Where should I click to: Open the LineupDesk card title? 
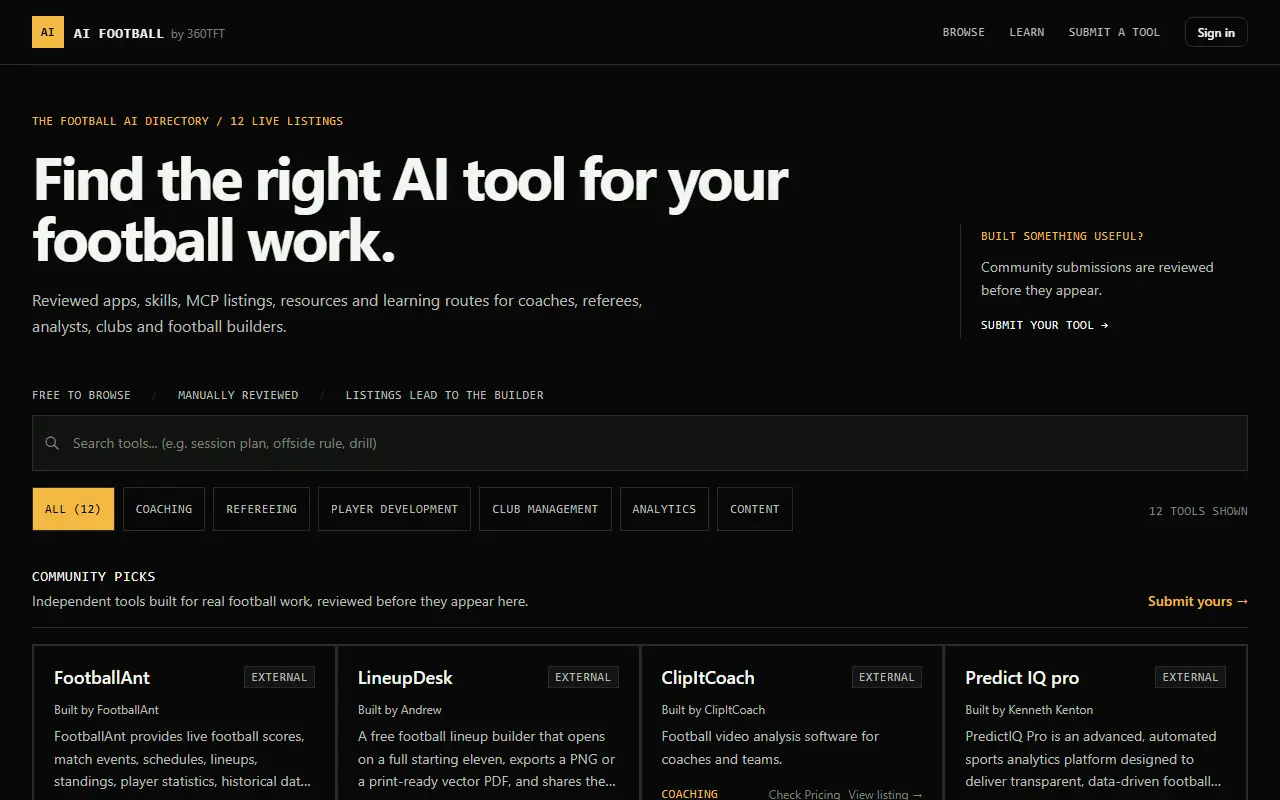405,677
